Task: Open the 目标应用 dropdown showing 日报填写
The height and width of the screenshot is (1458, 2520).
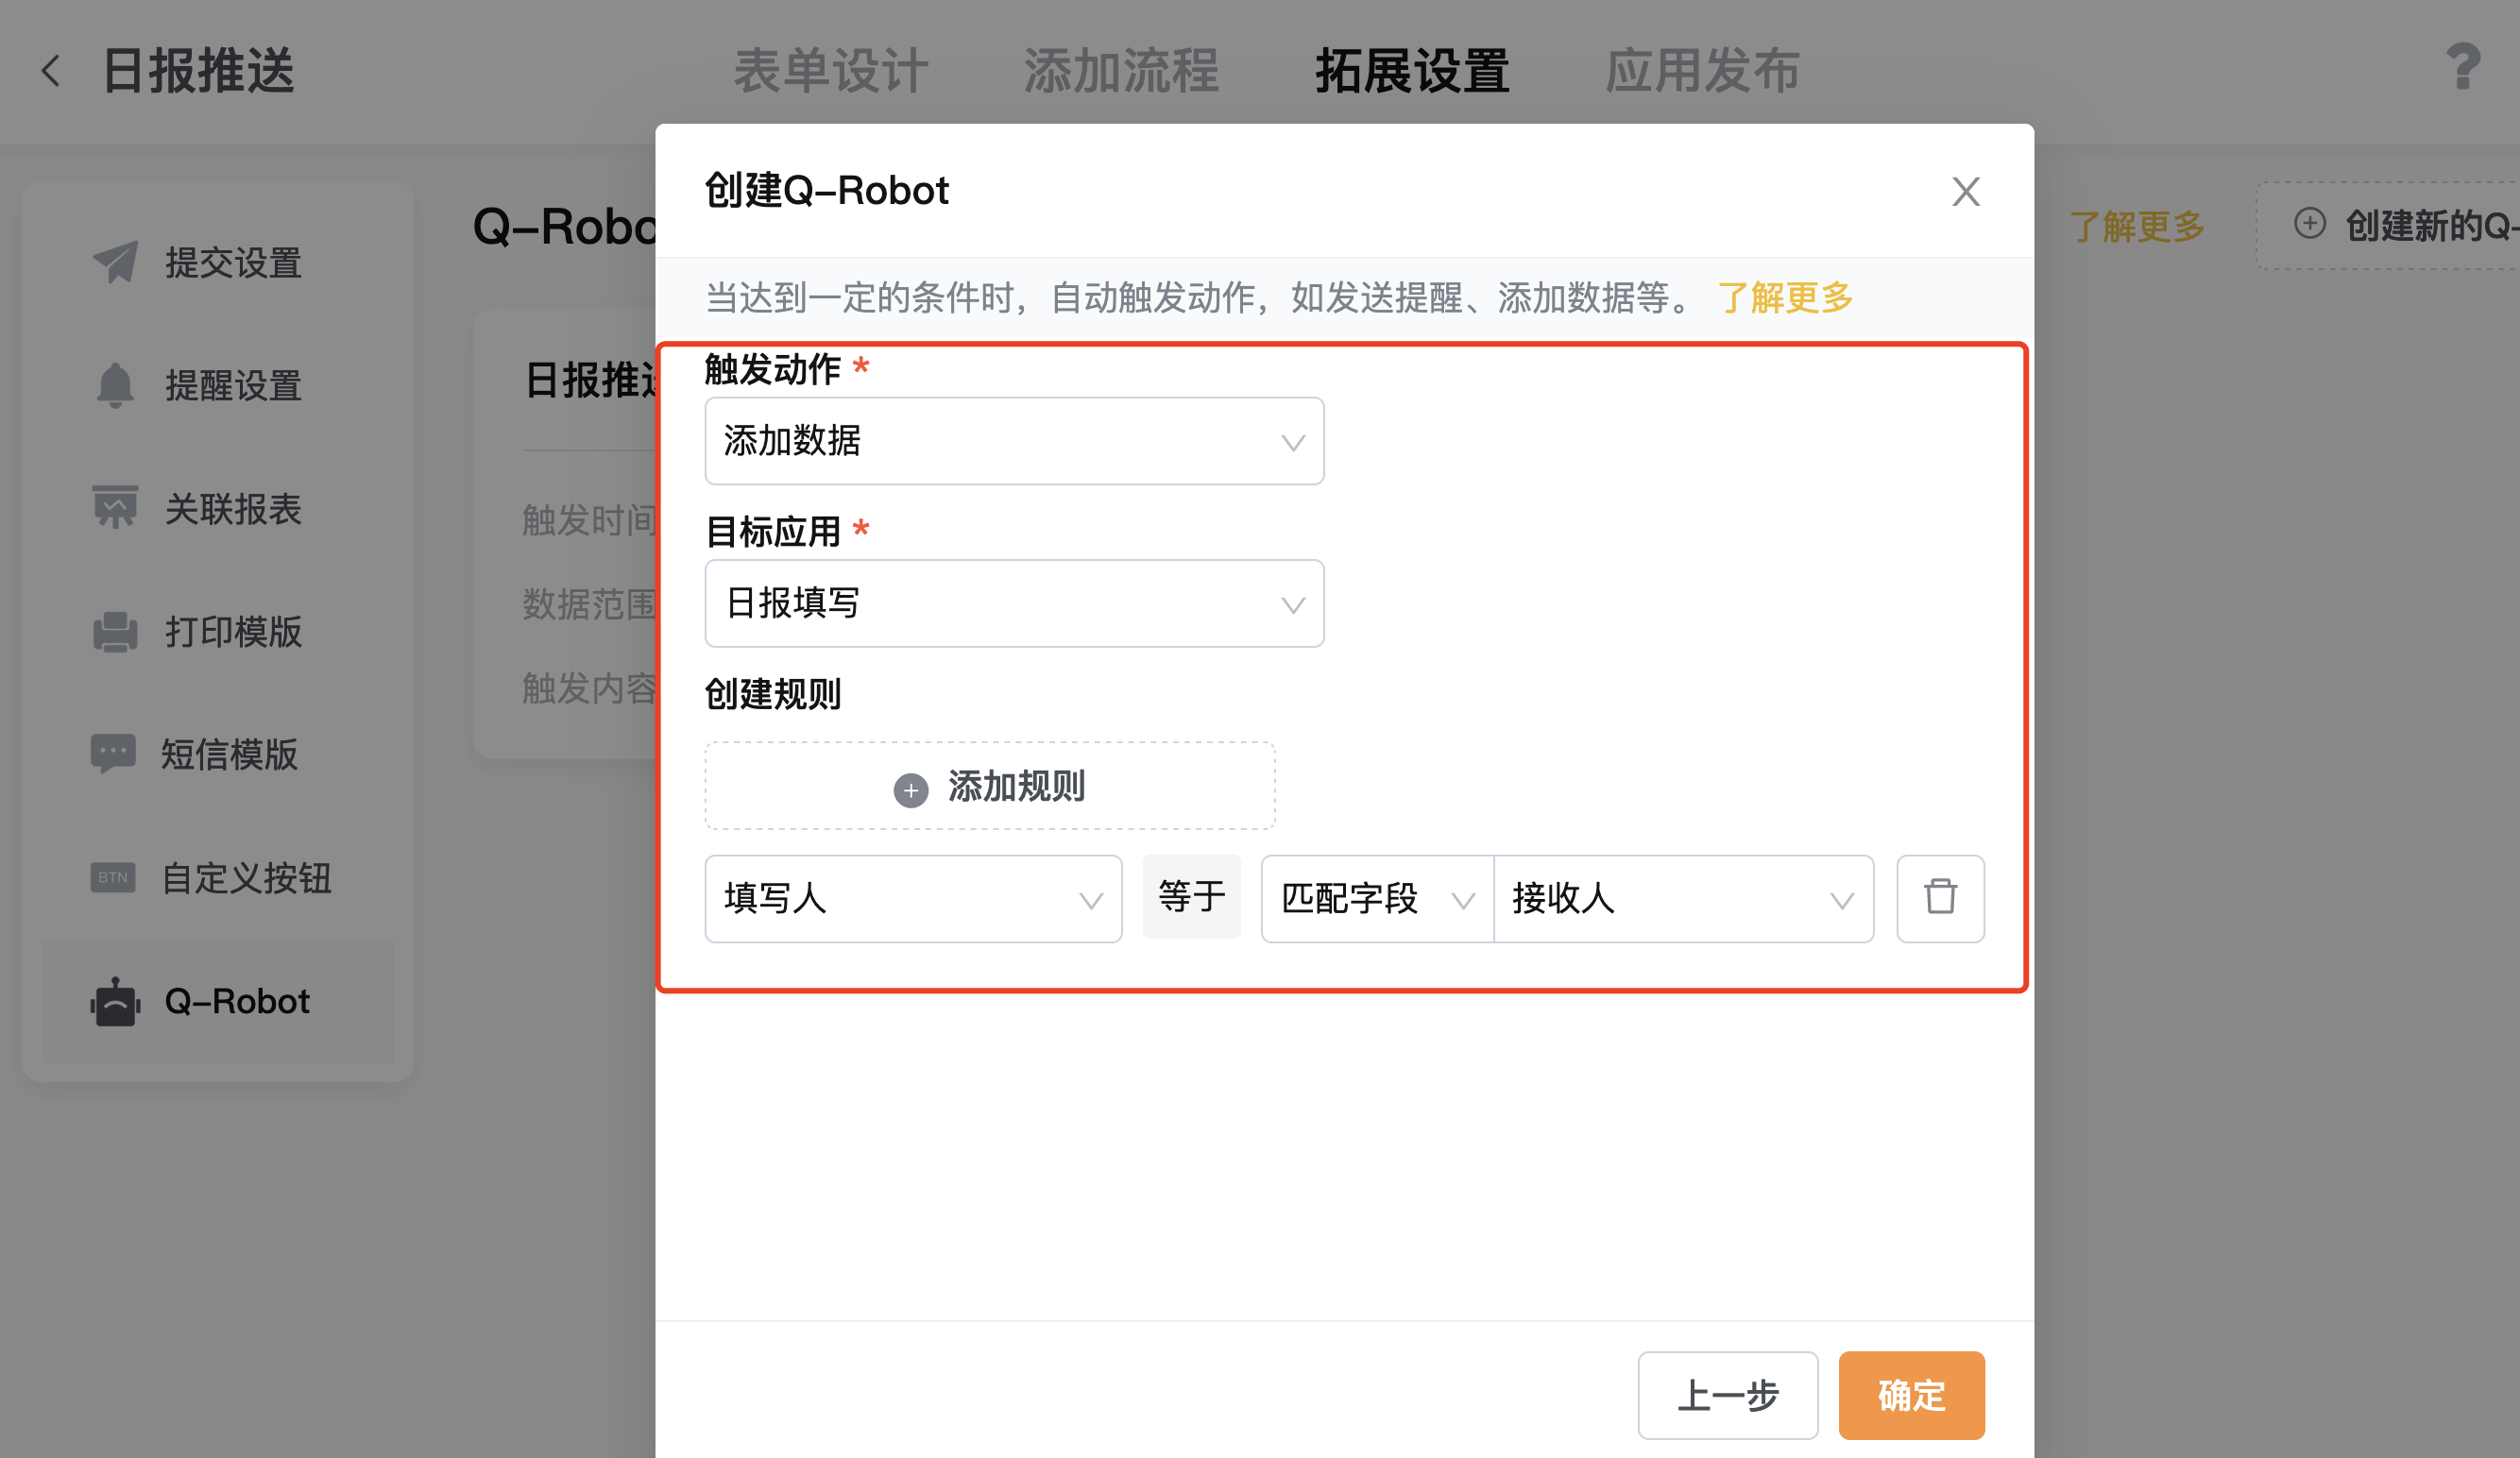Action: tap(1014, 603)
